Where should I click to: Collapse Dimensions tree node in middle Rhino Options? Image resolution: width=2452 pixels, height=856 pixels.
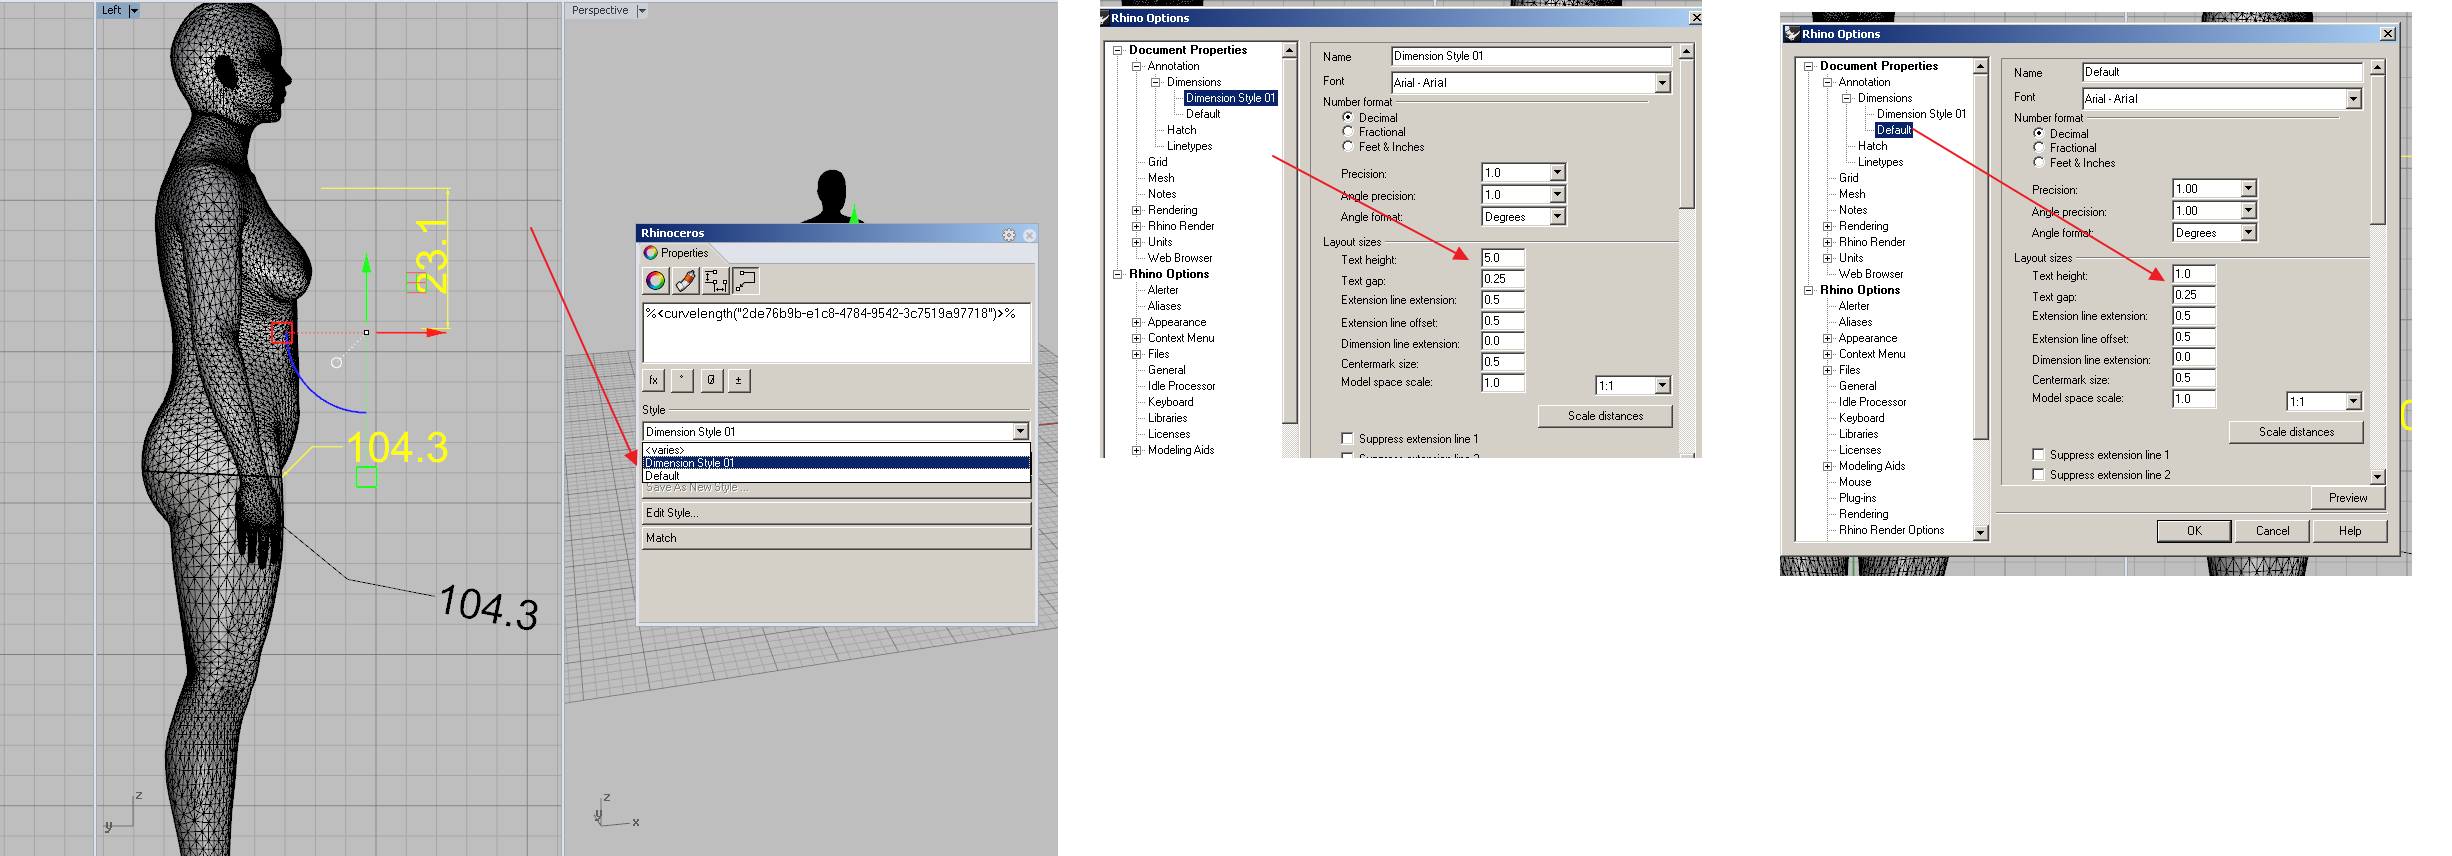click(1155, 82)
